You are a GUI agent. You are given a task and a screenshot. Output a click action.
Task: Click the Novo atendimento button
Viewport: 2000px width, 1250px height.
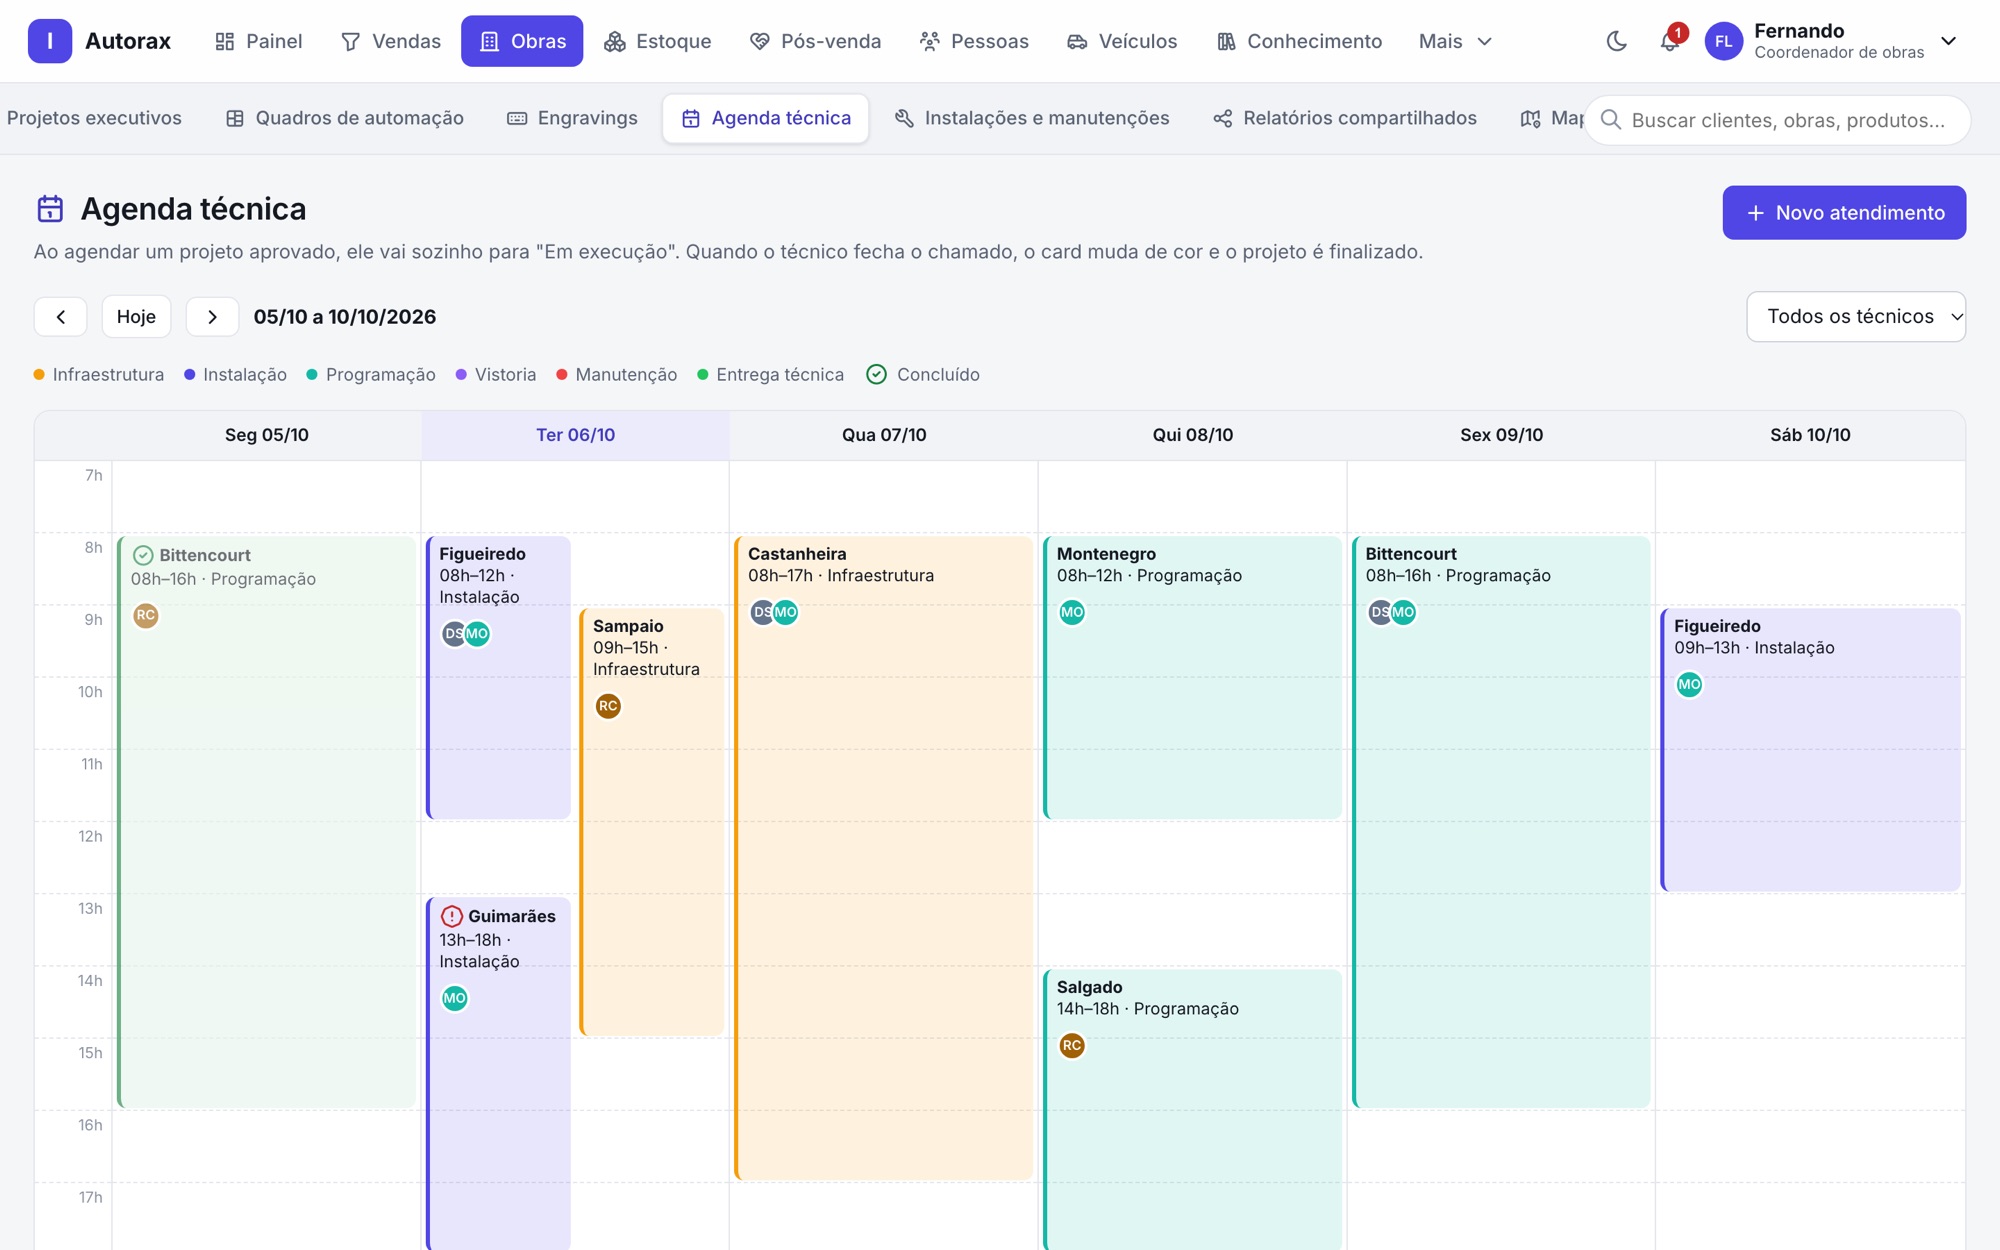click(x=1844, y=212)
